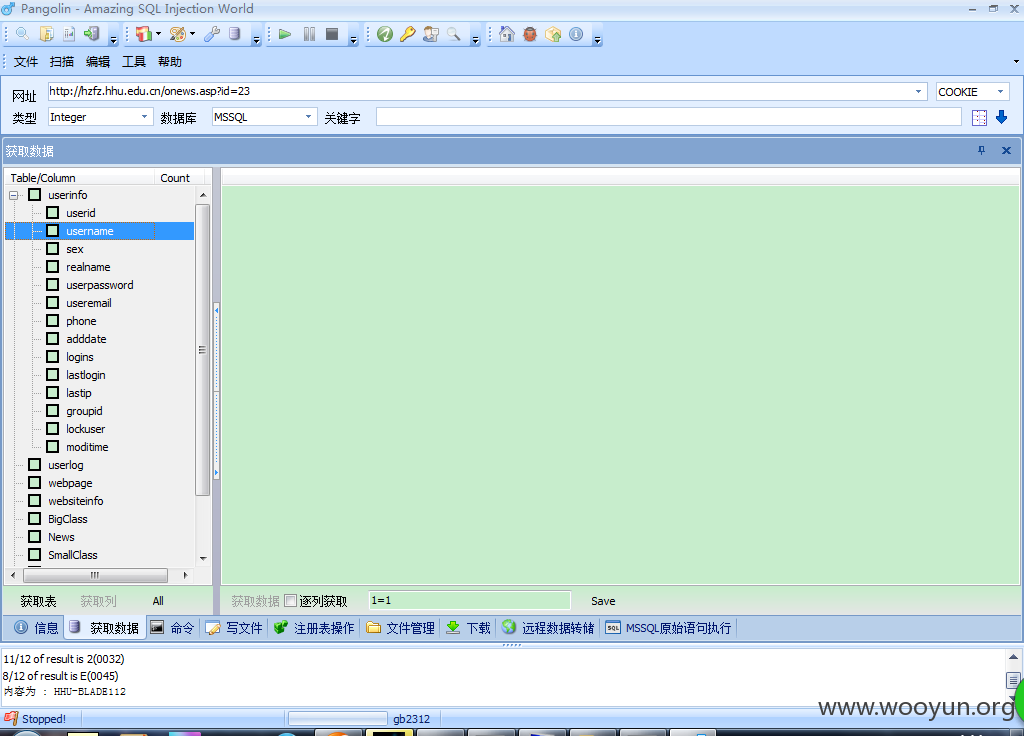Viewport: 1024px width, 736px height.
Task: Click the grayed magnifier icon in fourth toolbar
Action: [454, 34]
